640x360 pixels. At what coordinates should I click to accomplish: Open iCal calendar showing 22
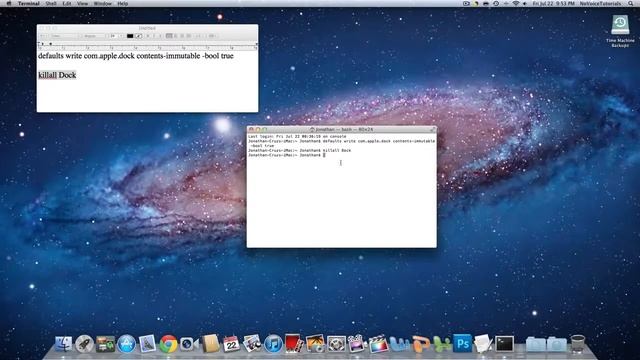pos(231,344)
